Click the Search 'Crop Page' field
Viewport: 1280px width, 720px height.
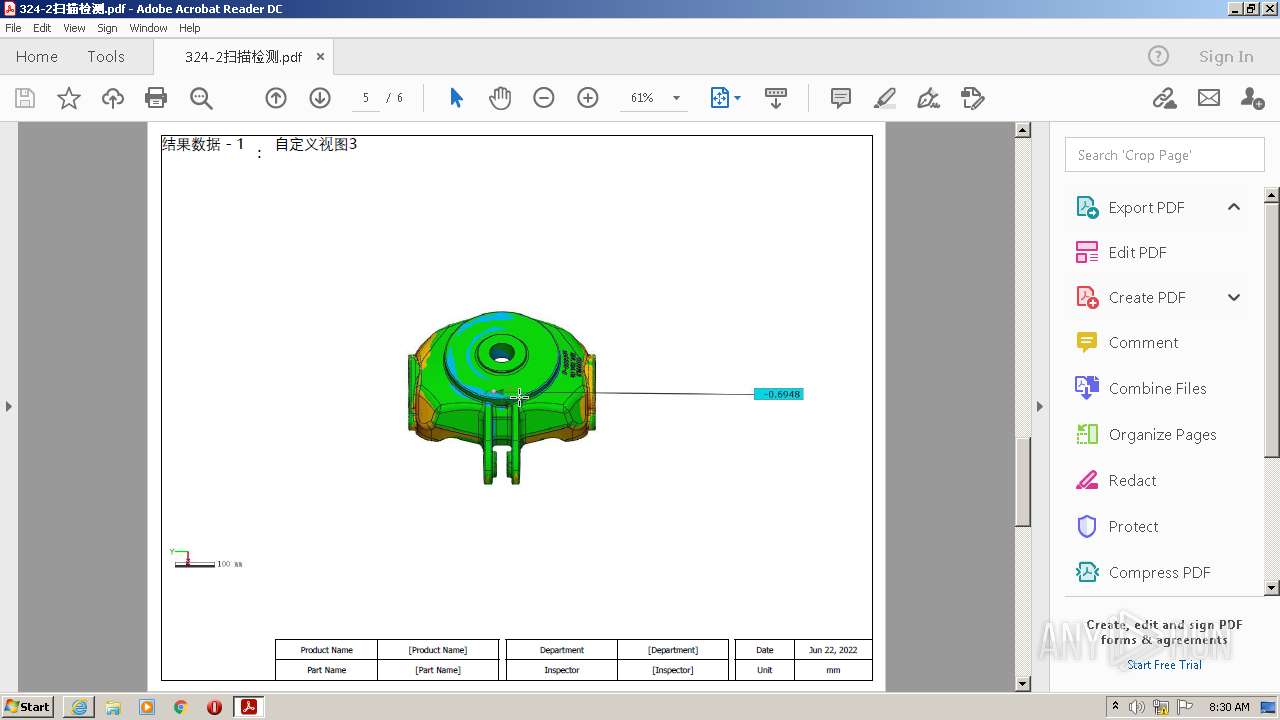click(x=1164, y=155)
